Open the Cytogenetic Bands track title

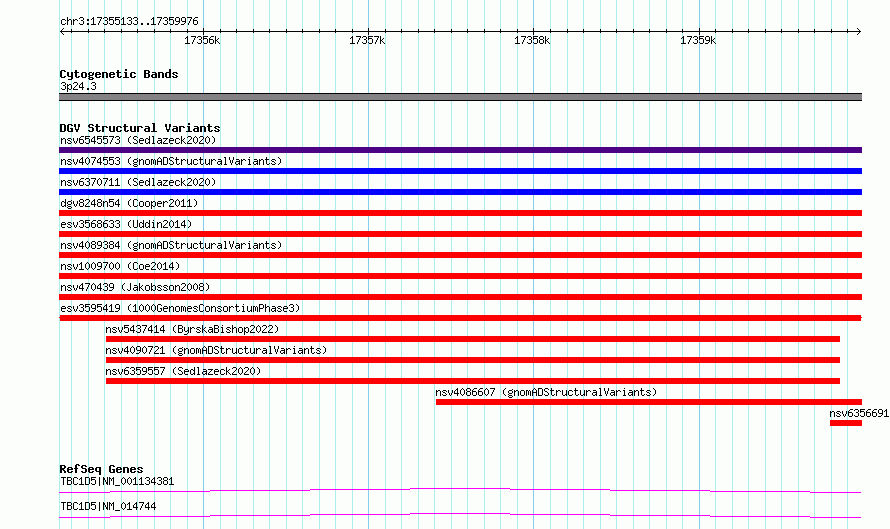tap(119, 74)
